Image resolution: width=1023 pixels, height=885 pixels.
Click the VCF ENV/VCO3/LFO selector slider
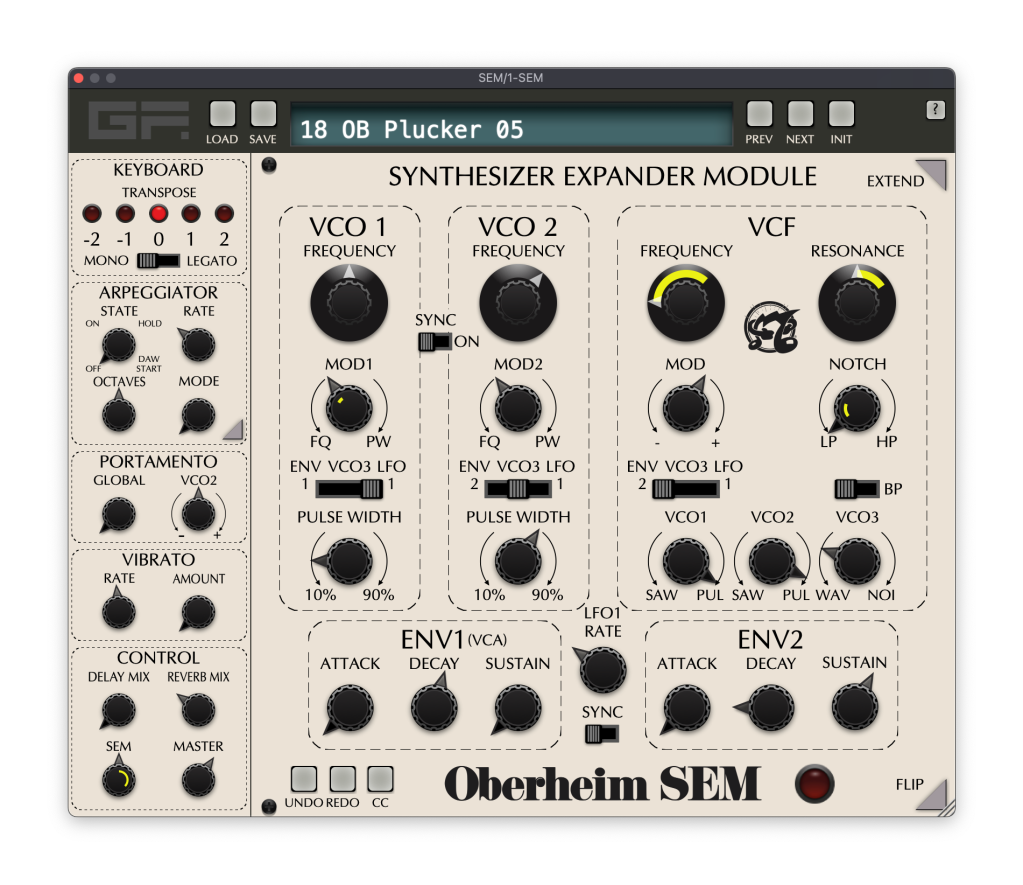686,488
